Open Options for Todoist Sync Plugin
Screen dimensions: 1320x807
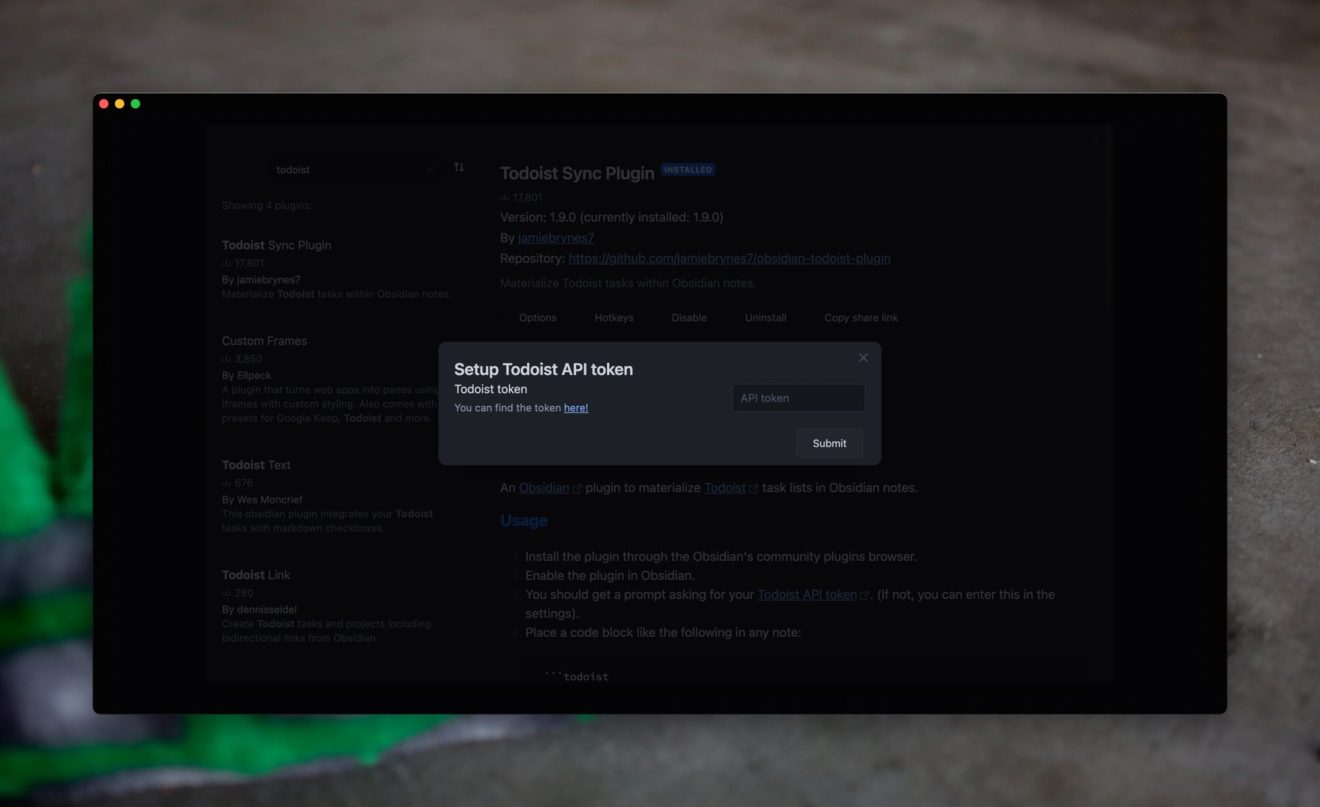[x=537, y=317]
